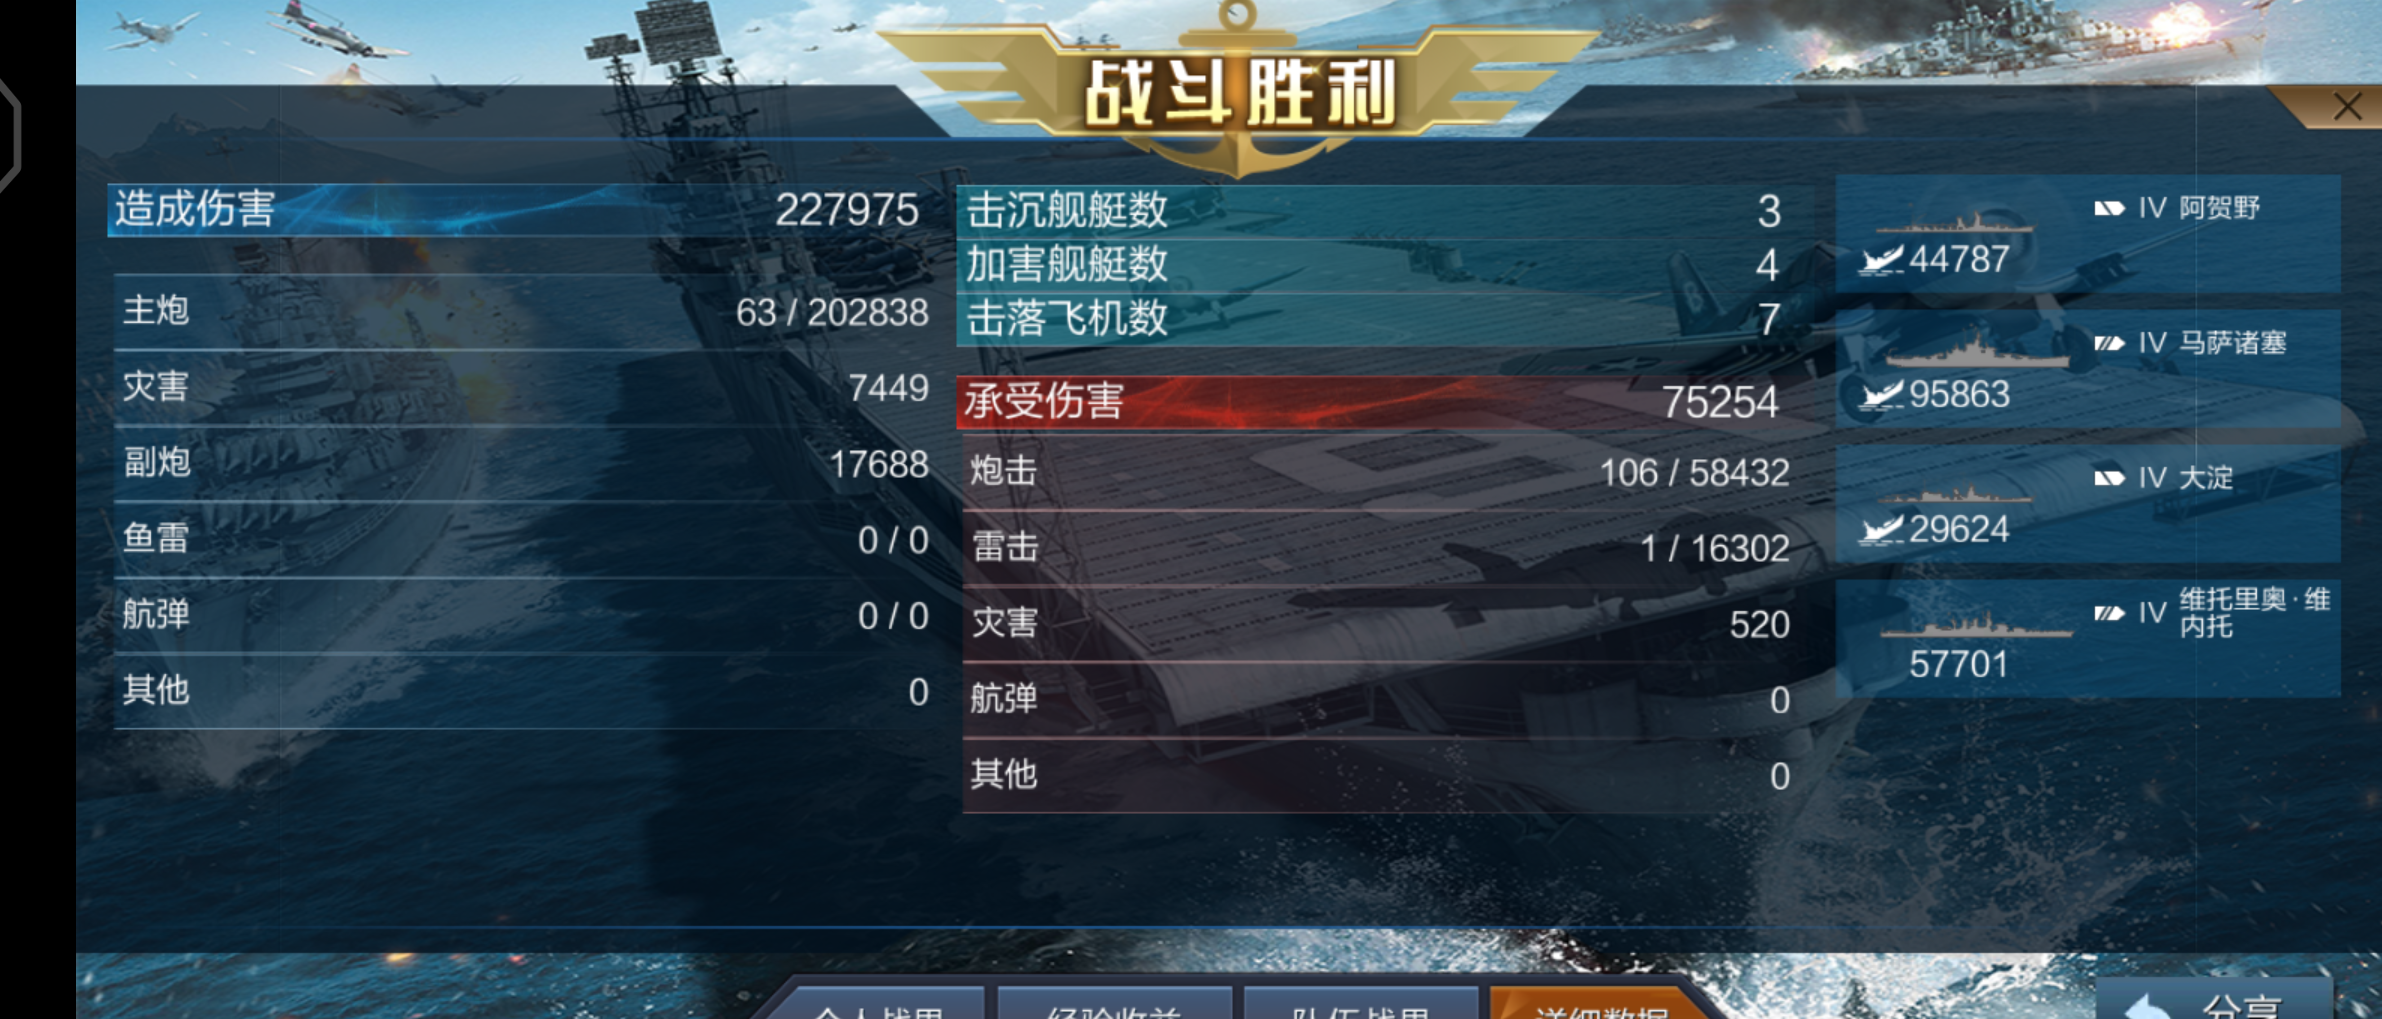The width and height of the screenshot is (2382, 1019).
Task: Tap the 分享 share button
Action: coord(2214,1000)
